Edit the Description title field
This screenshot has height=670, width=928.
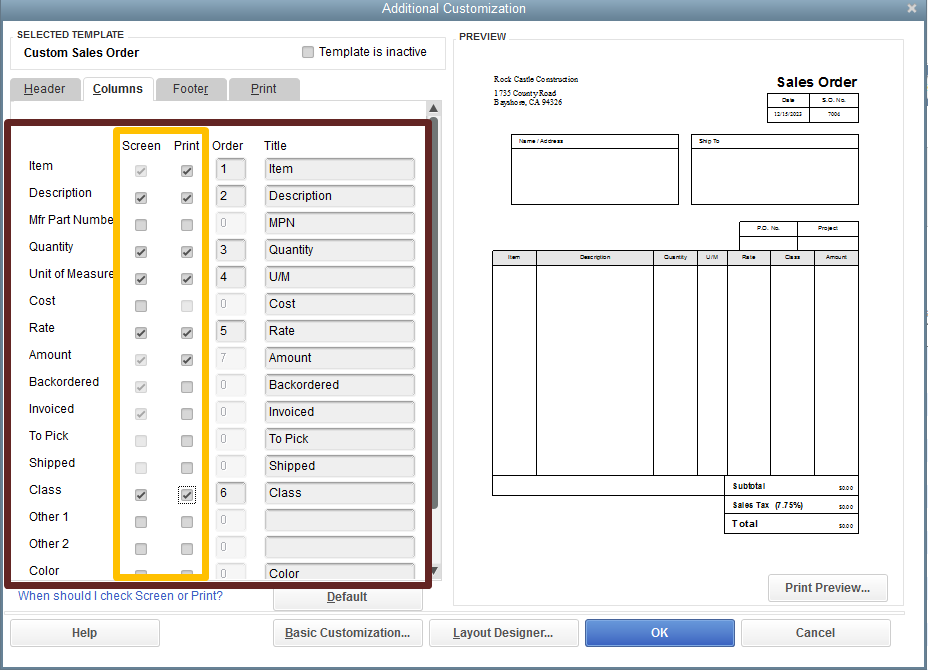(x=340, y=196)
